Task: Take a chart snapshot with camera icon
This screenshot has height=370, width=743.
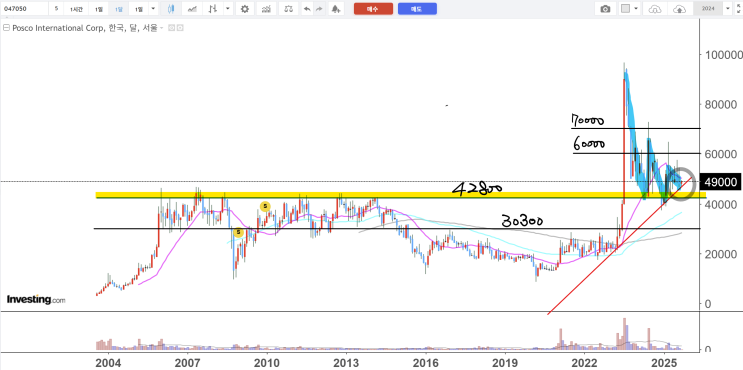Action: click(x=605, y=9)
